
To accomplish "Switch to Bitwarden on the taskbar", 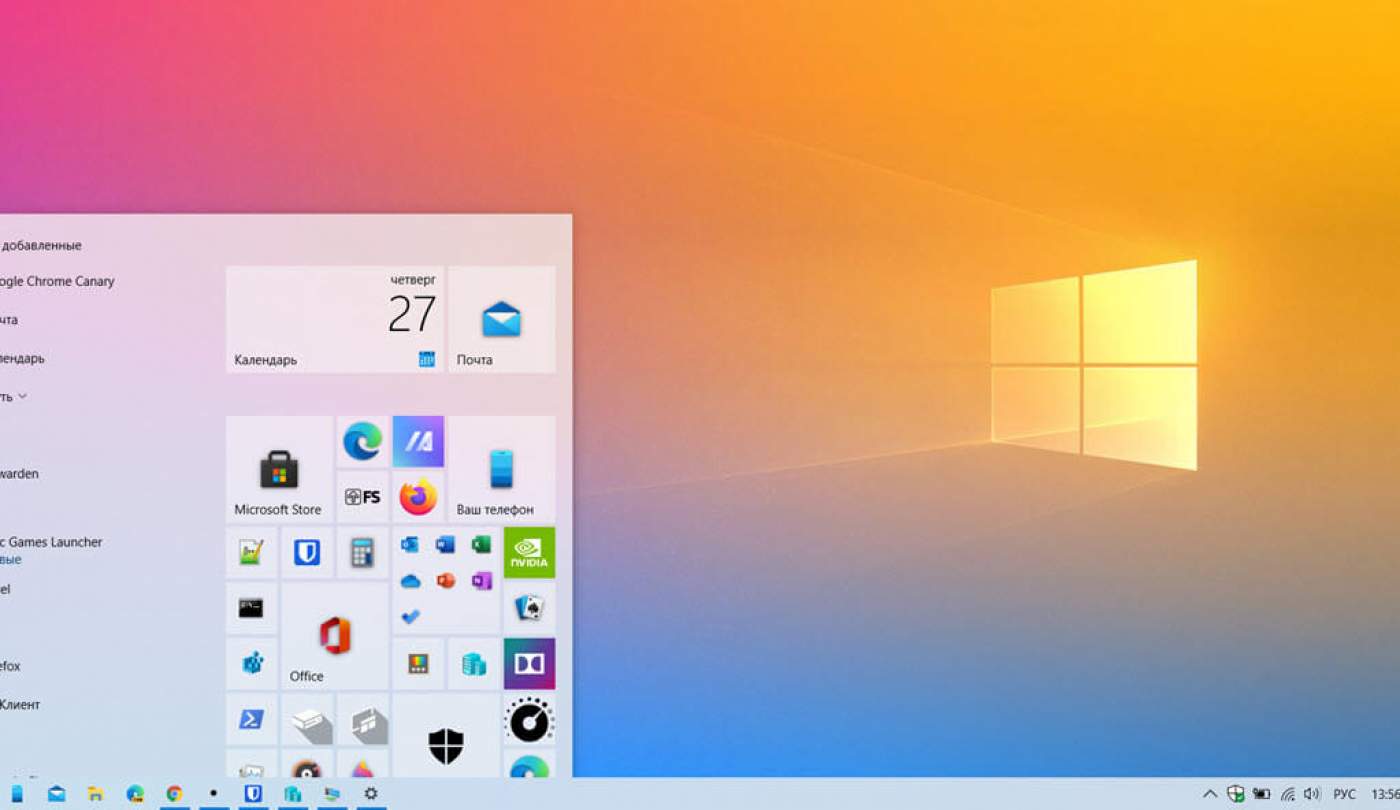I will [x=253, y=794].
